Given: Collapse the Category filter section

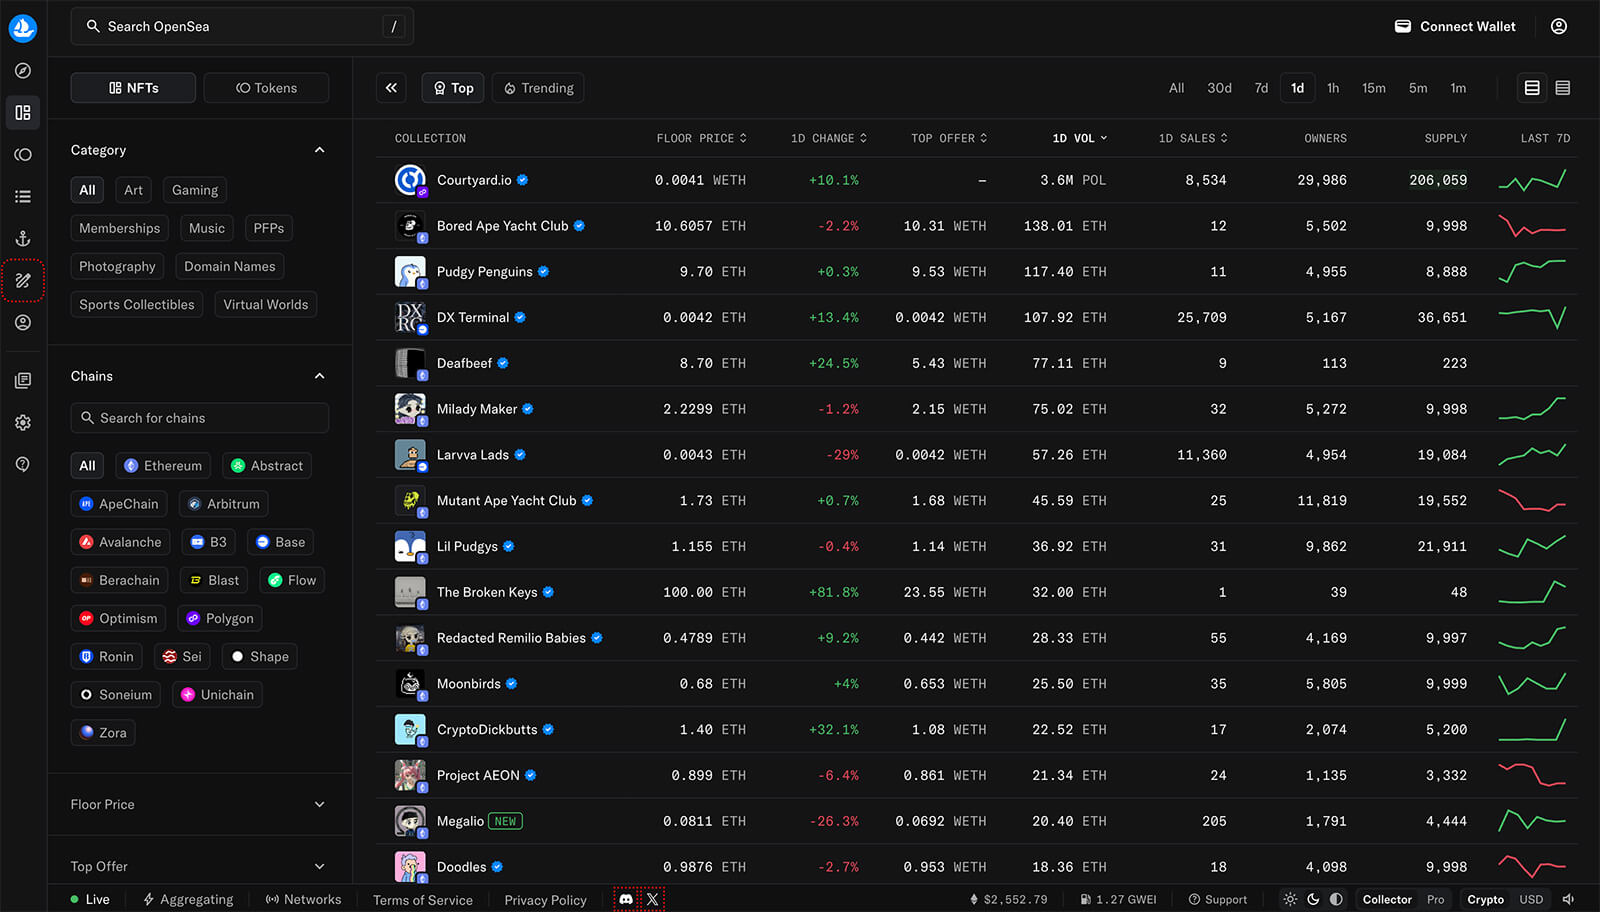Looking at the screenshot, I should 319,150.
